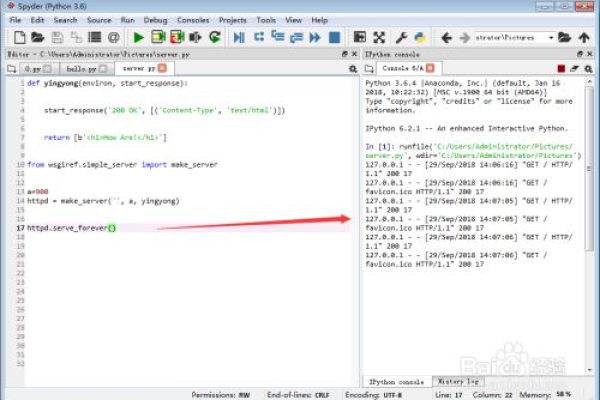Open IPython console options gear menu
This screenshot has width=600, height=400.
tap(589, 69)
